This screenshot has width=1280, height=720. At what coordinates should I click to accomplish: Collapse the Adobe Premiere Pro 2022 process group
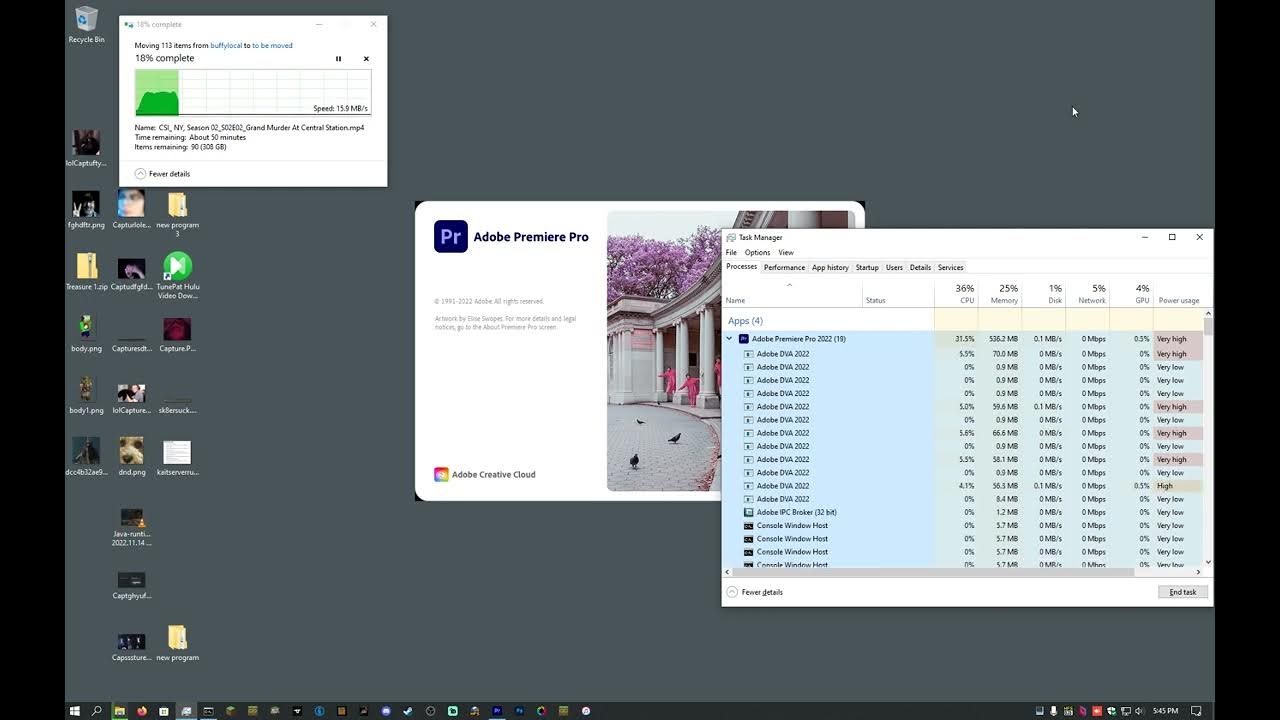(x=729, y=339)
